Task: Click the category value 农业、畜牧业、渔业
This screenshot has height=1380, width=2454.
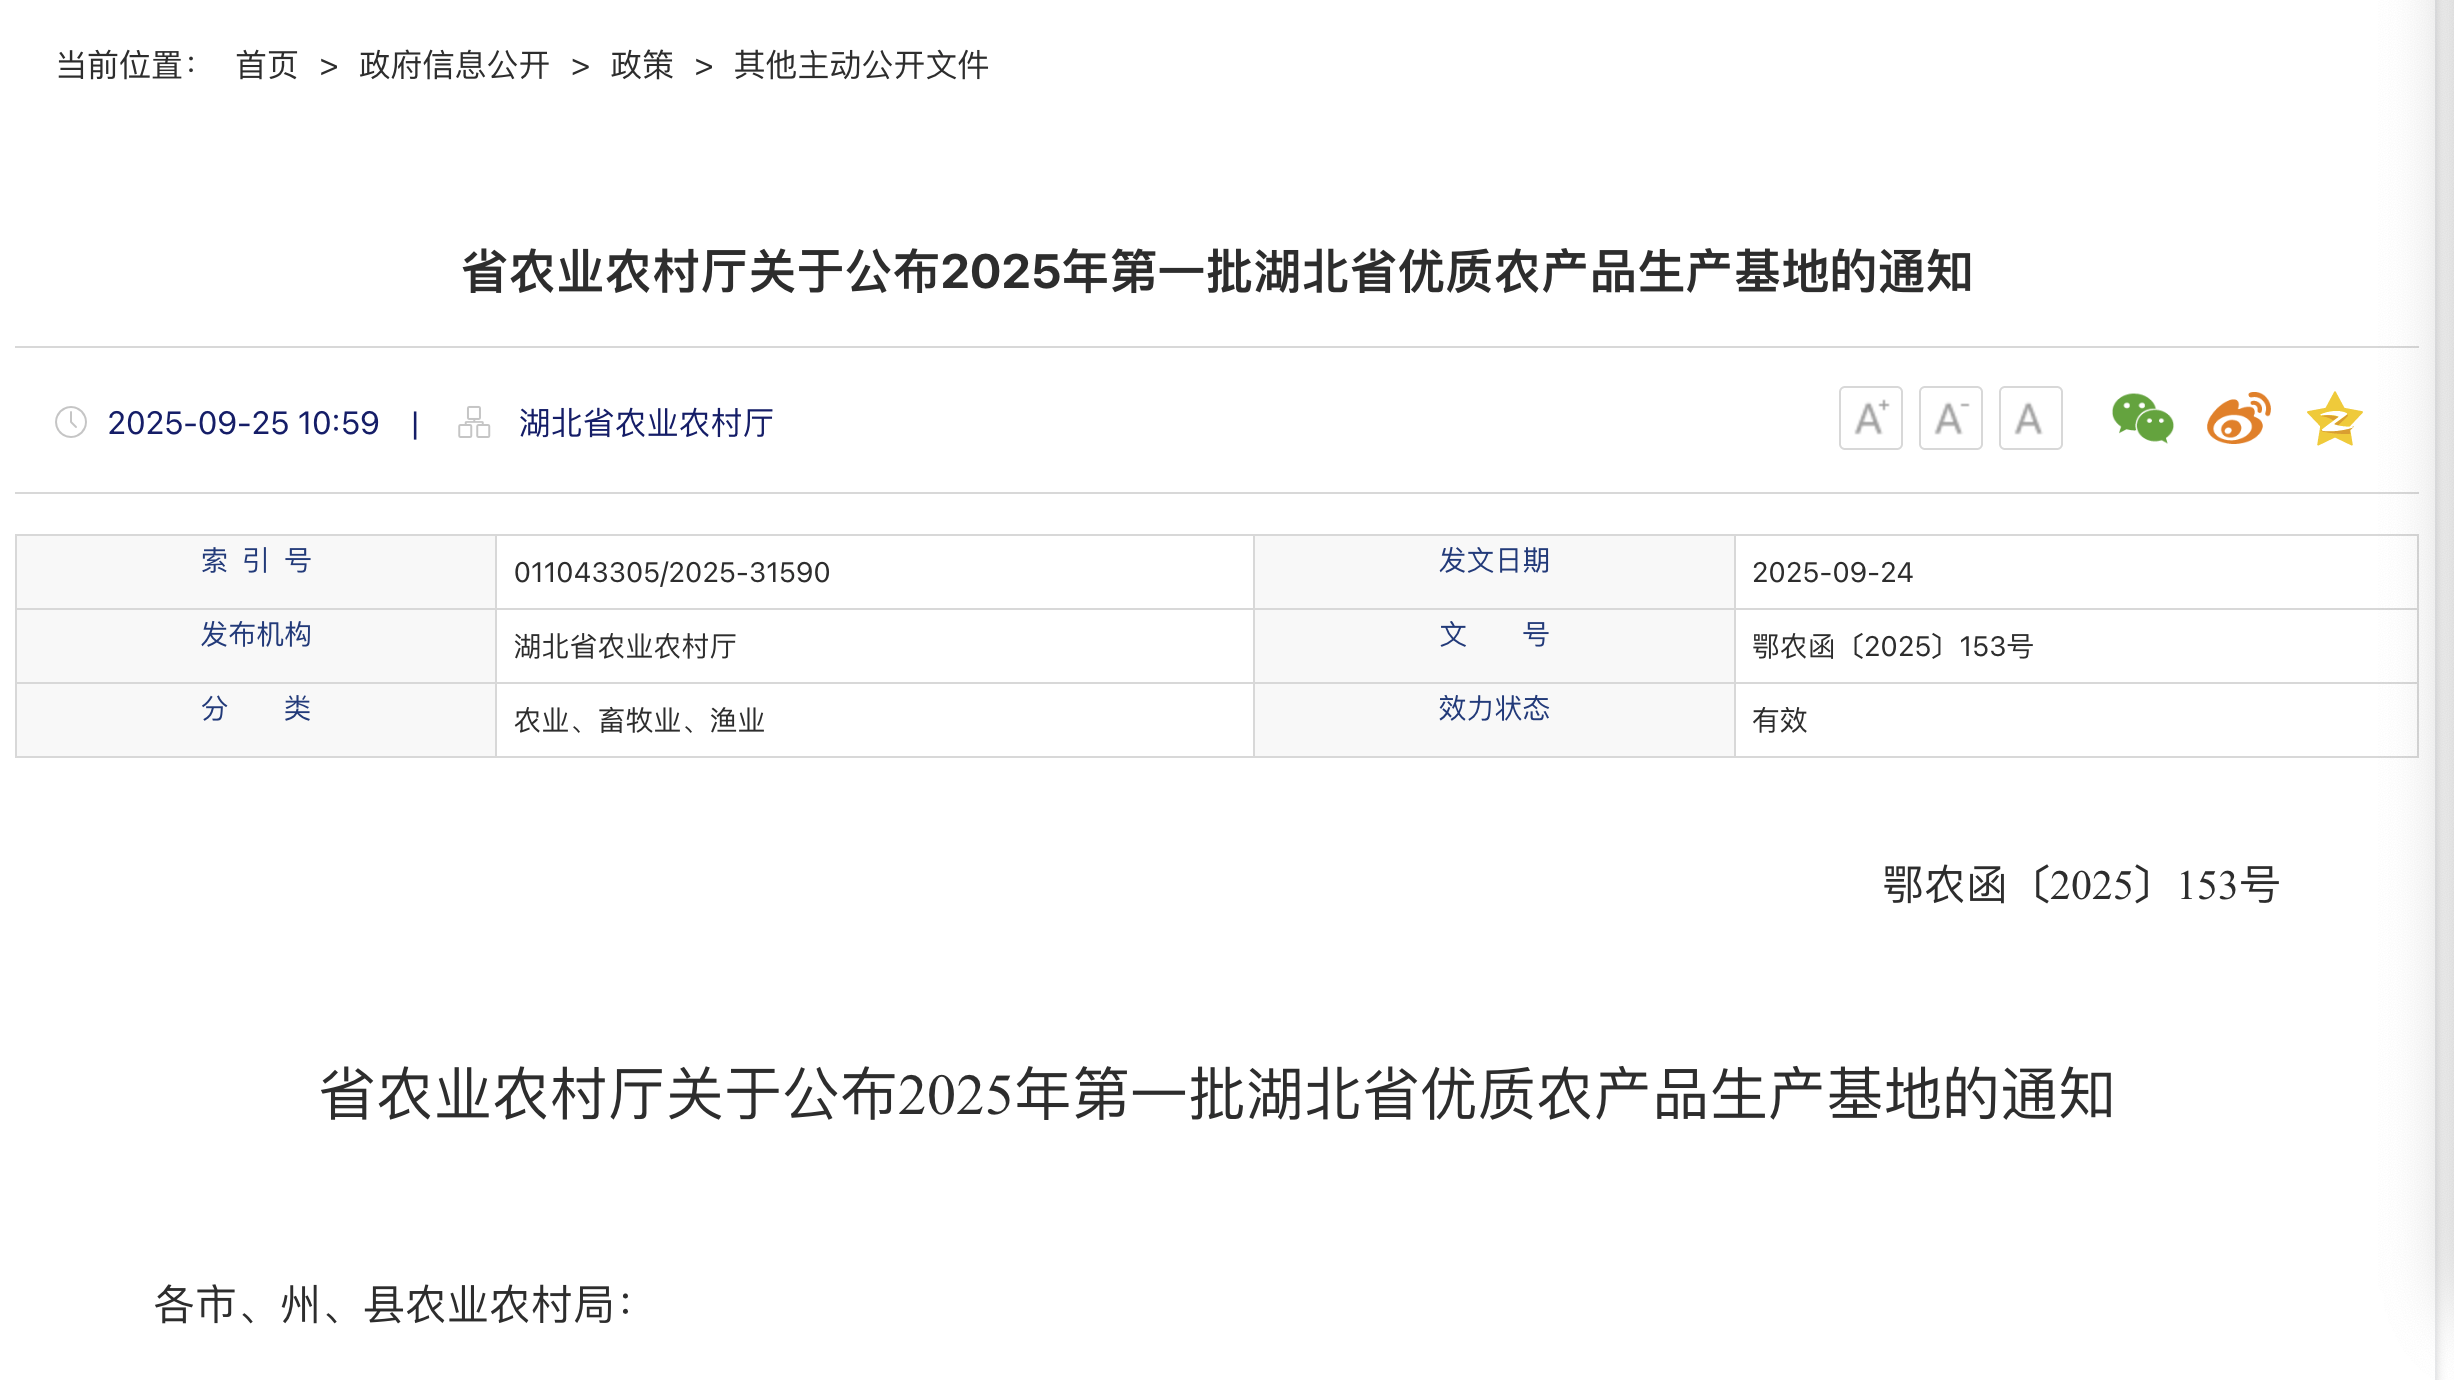Action: tap(639, 720)
